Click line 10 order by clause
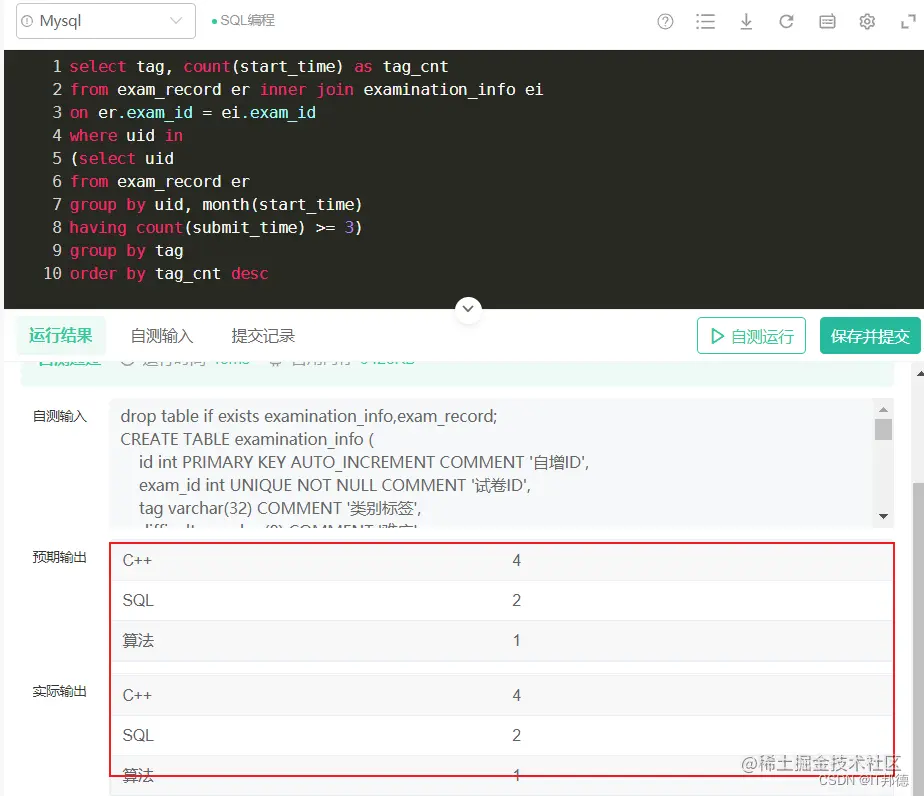 169,273
